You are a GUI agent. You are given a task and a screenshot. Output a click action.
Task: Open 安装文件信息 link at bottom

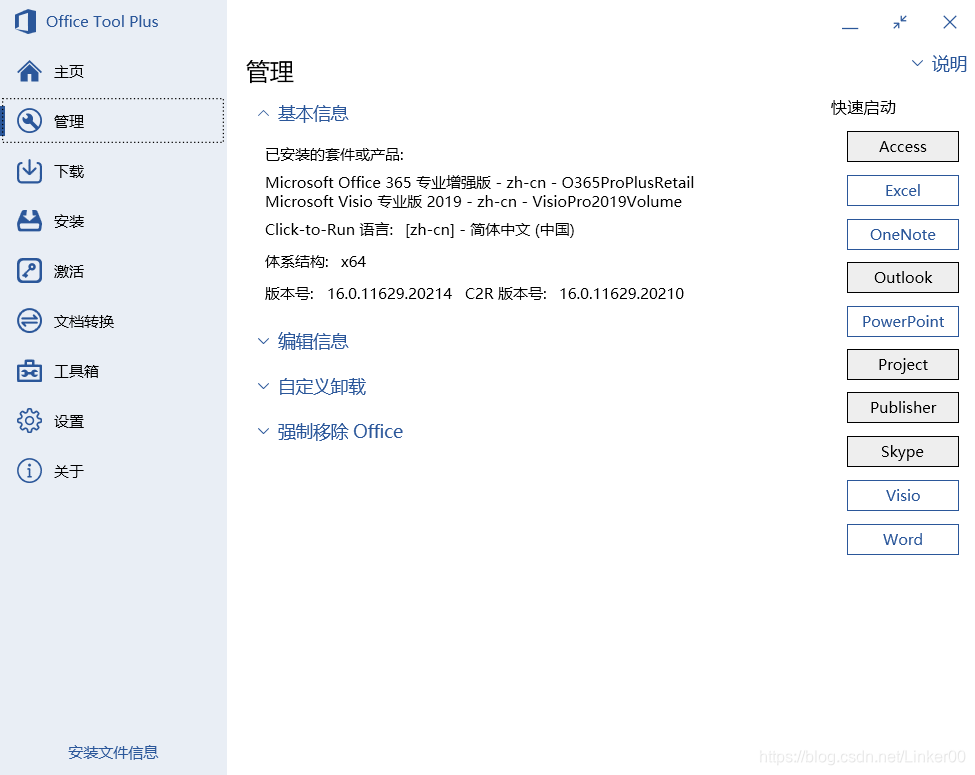[113, 752]
